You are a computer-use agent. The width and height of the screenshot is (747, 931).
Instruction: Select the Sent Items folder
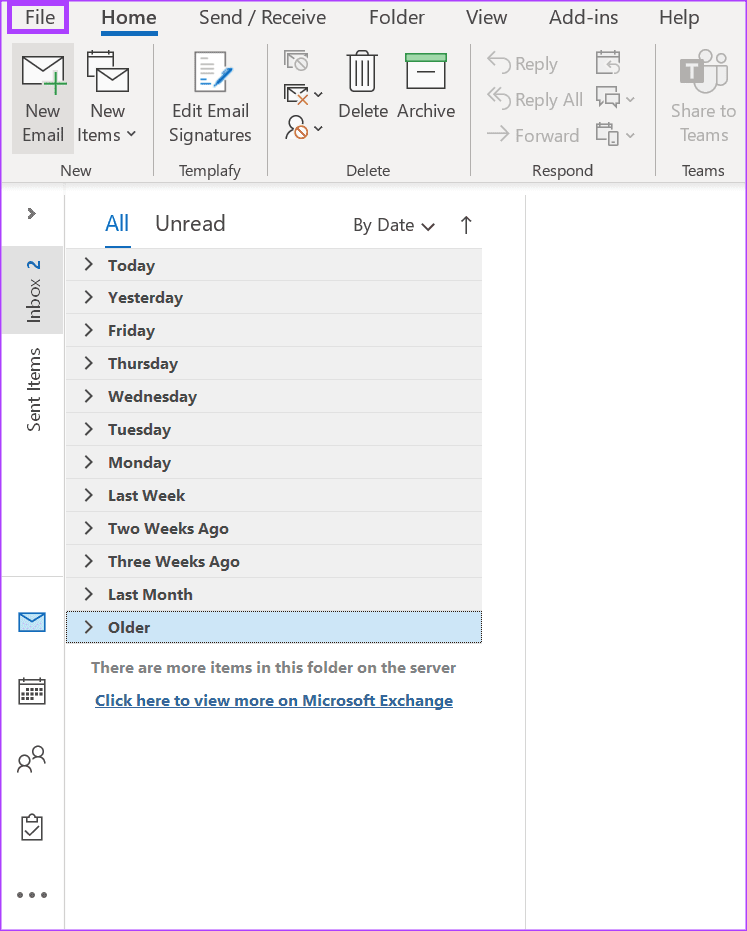coord(33,390)
